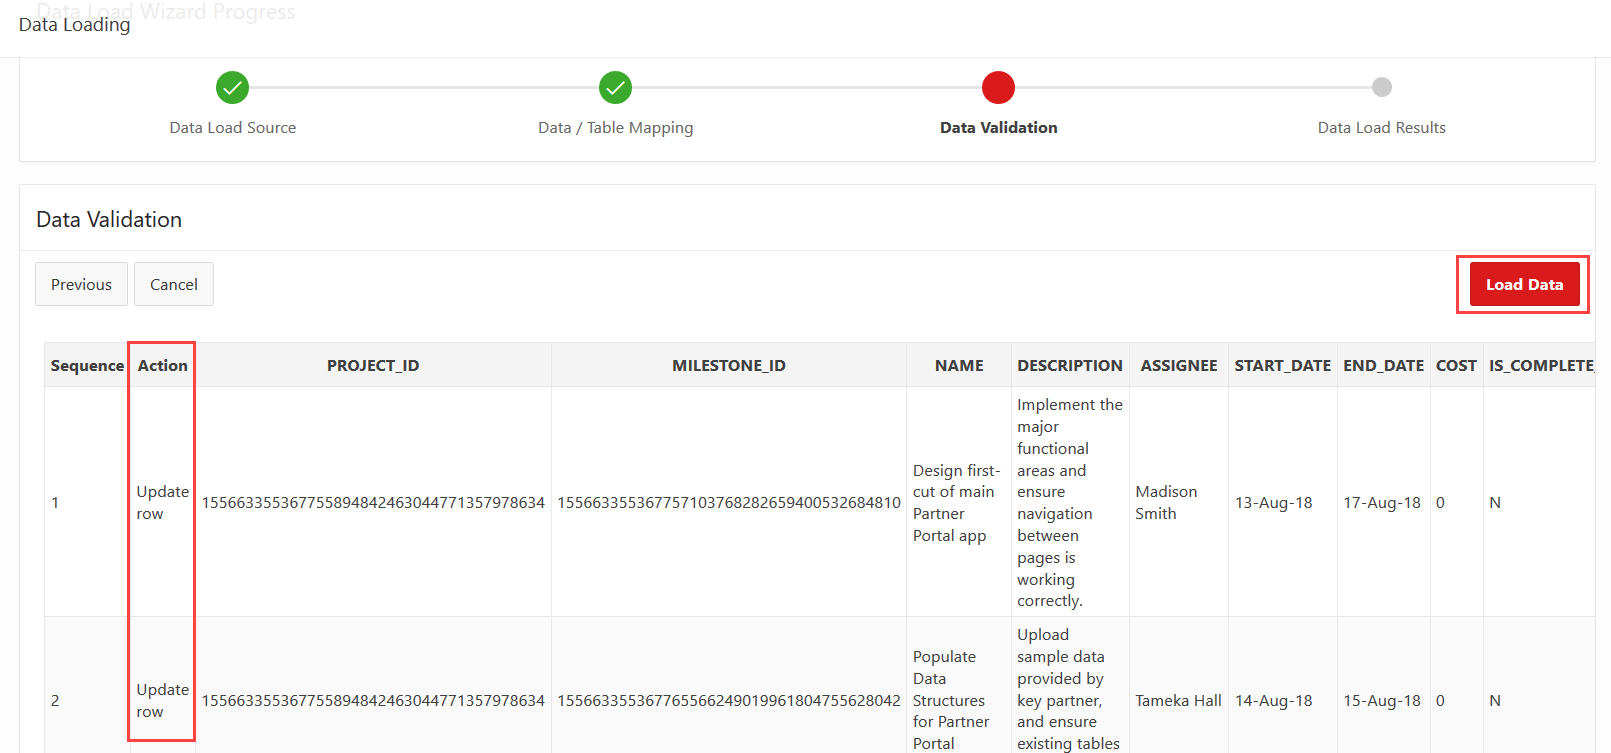Cancel the data load wizard
The width and height of the screenshot is (1611, 753).
click(174, 284)
